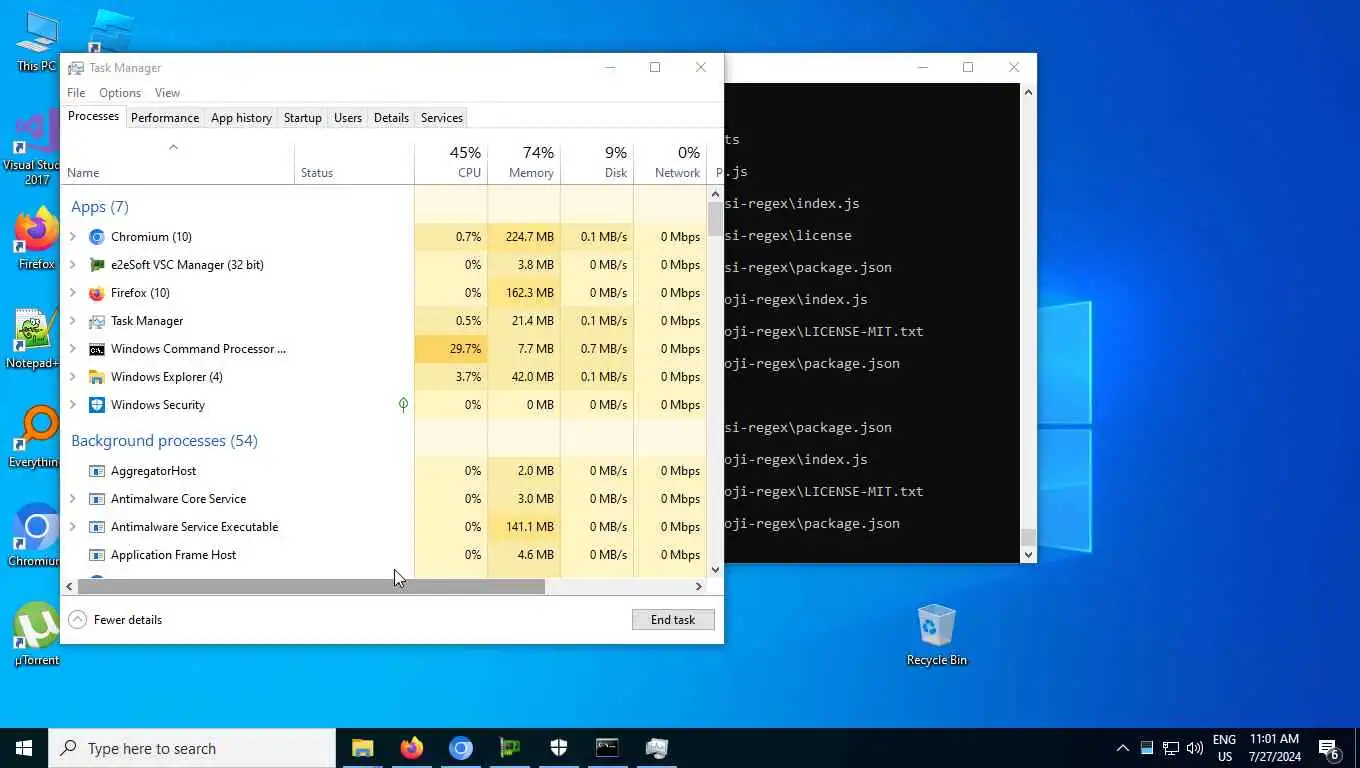The height and width of the screenshot is (768, 1360).
Task: Select the Firefox desktop shortcut
Action: tap(37, 240)
